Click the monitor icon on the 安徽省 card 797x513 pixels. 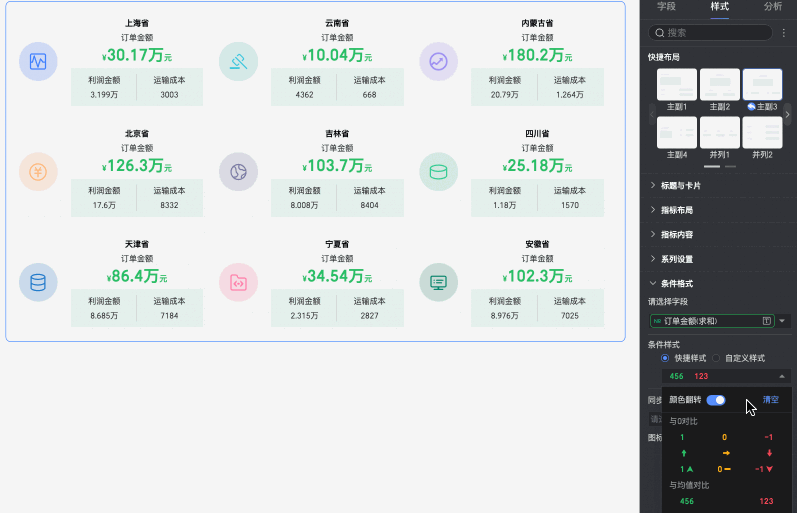[x=438, y=282]
